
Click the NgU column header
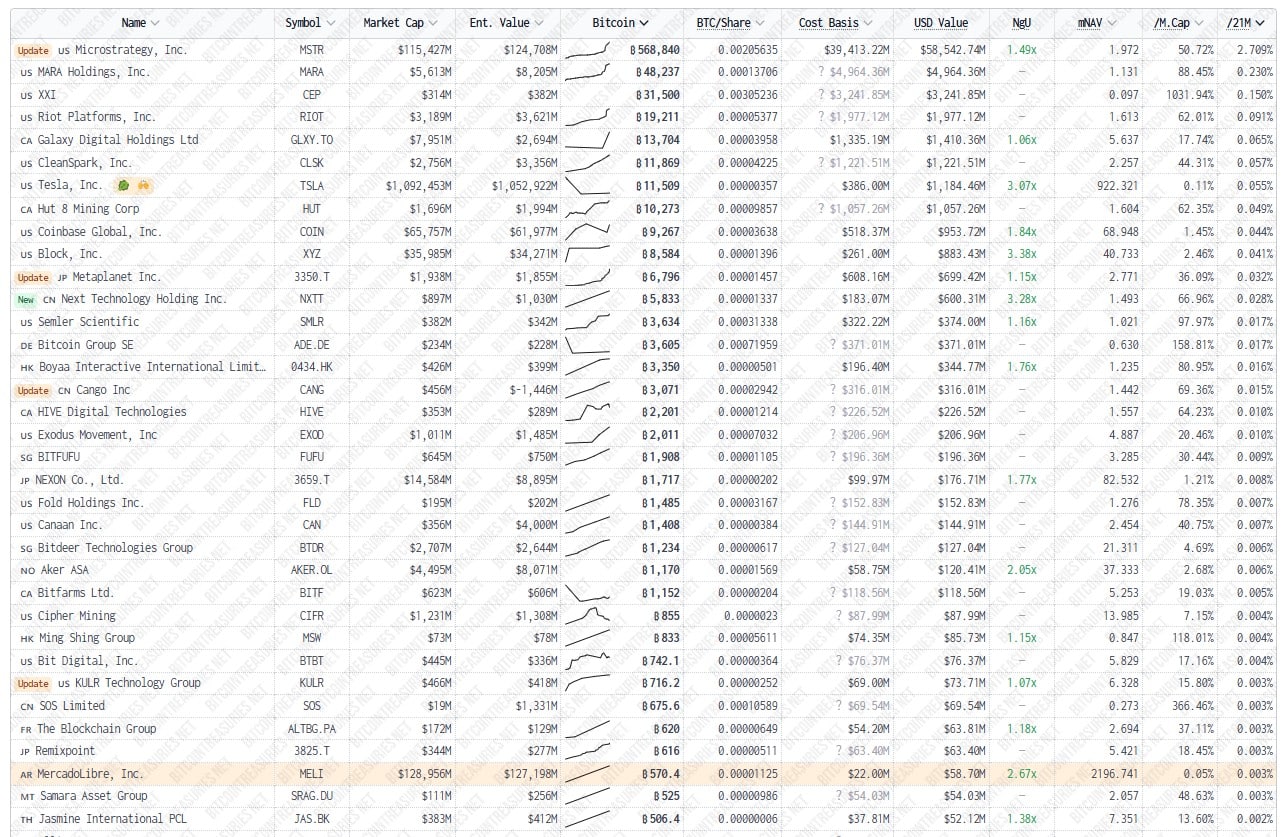tap(1021, 23)
